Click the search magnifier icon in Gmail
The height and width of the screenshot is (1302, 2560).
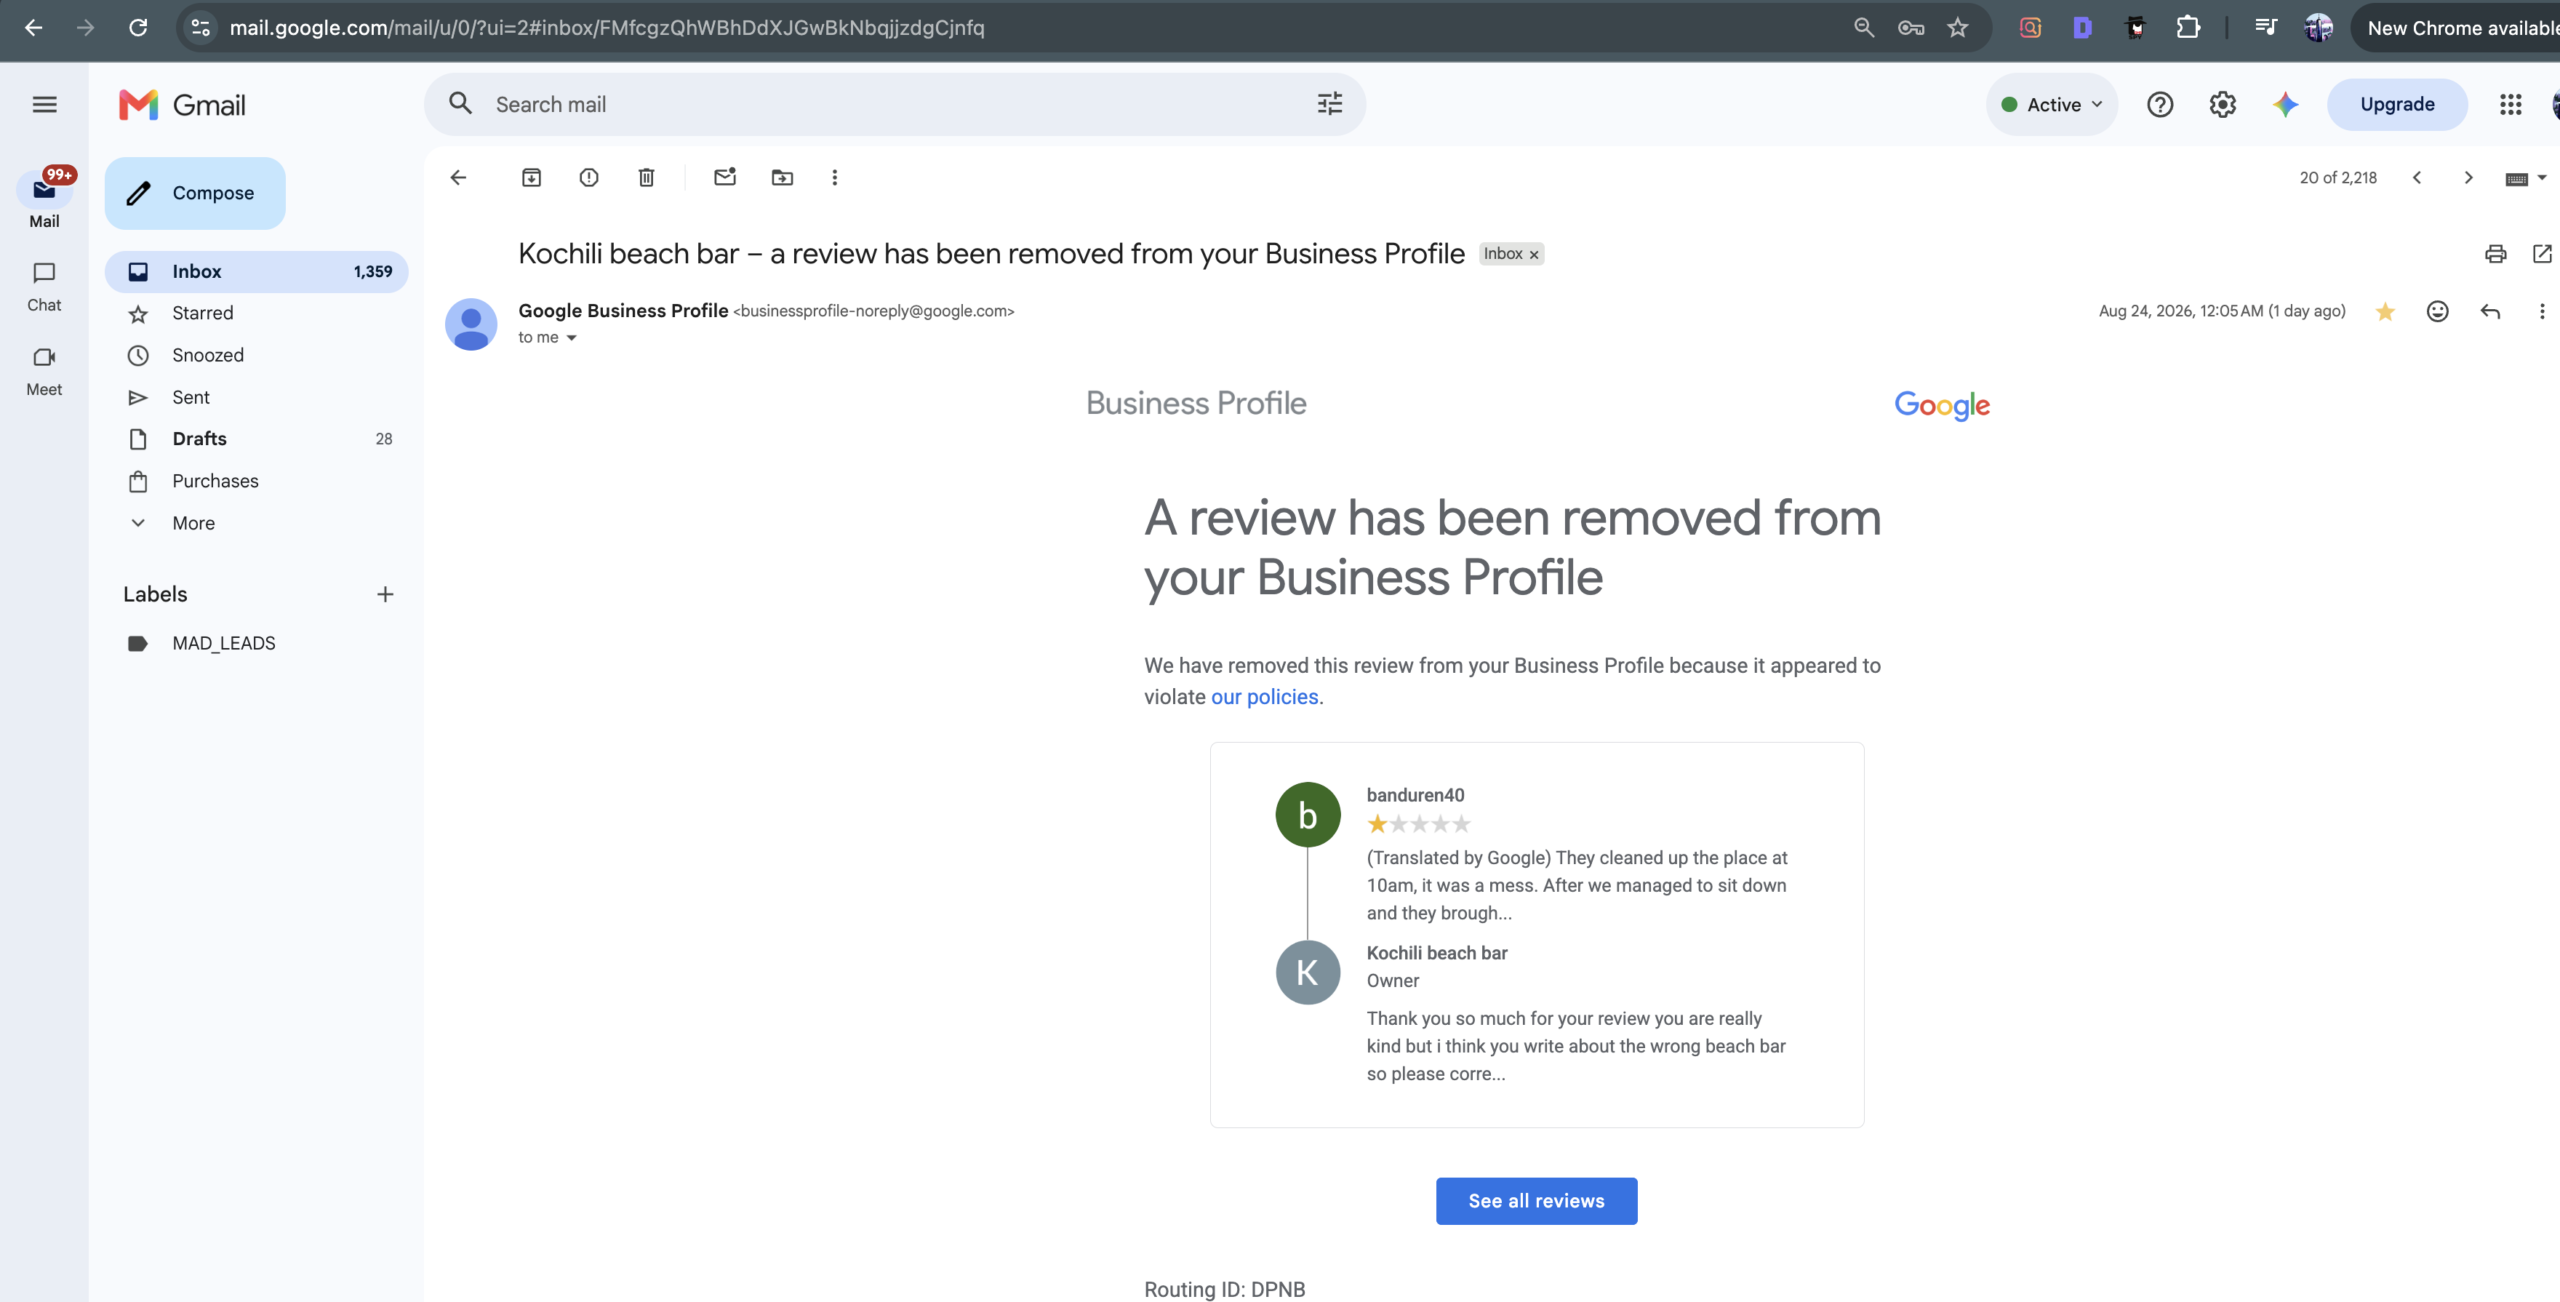(460, 104)
